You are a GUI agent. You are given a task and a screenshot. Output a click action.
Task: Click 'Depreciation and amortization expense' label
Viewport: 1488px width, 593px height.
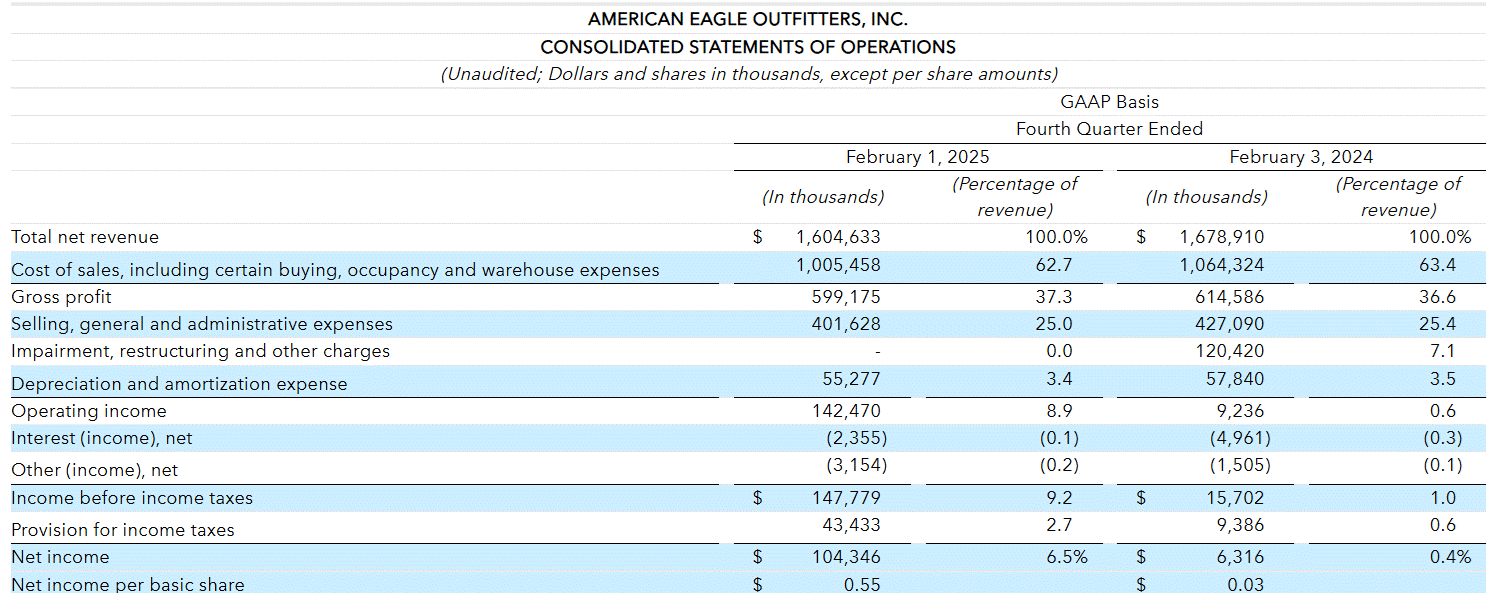coord(179,384)
